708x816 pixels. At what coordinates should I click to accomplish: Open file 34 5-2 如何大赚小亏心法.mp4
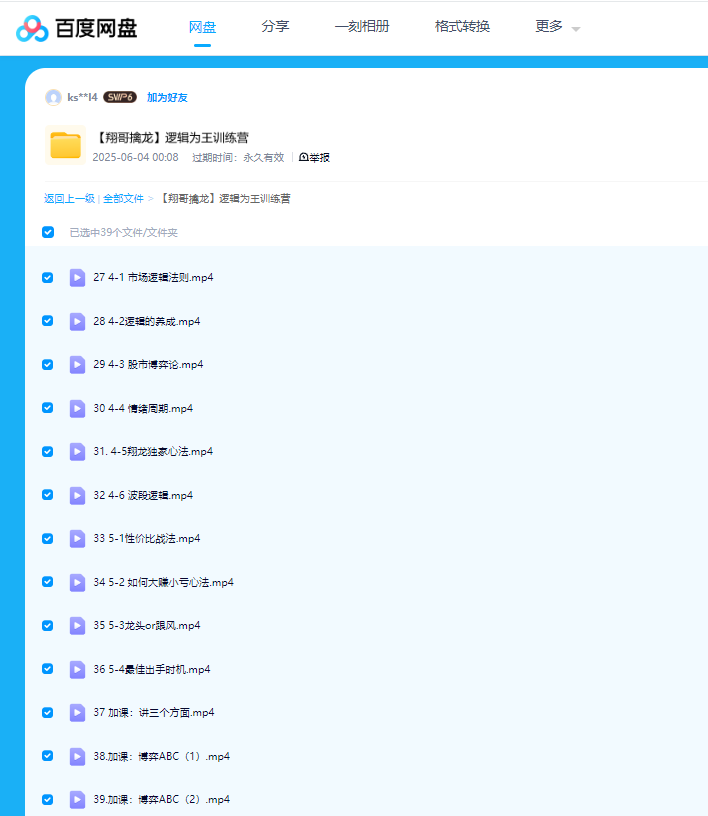[x=163, y=582]
